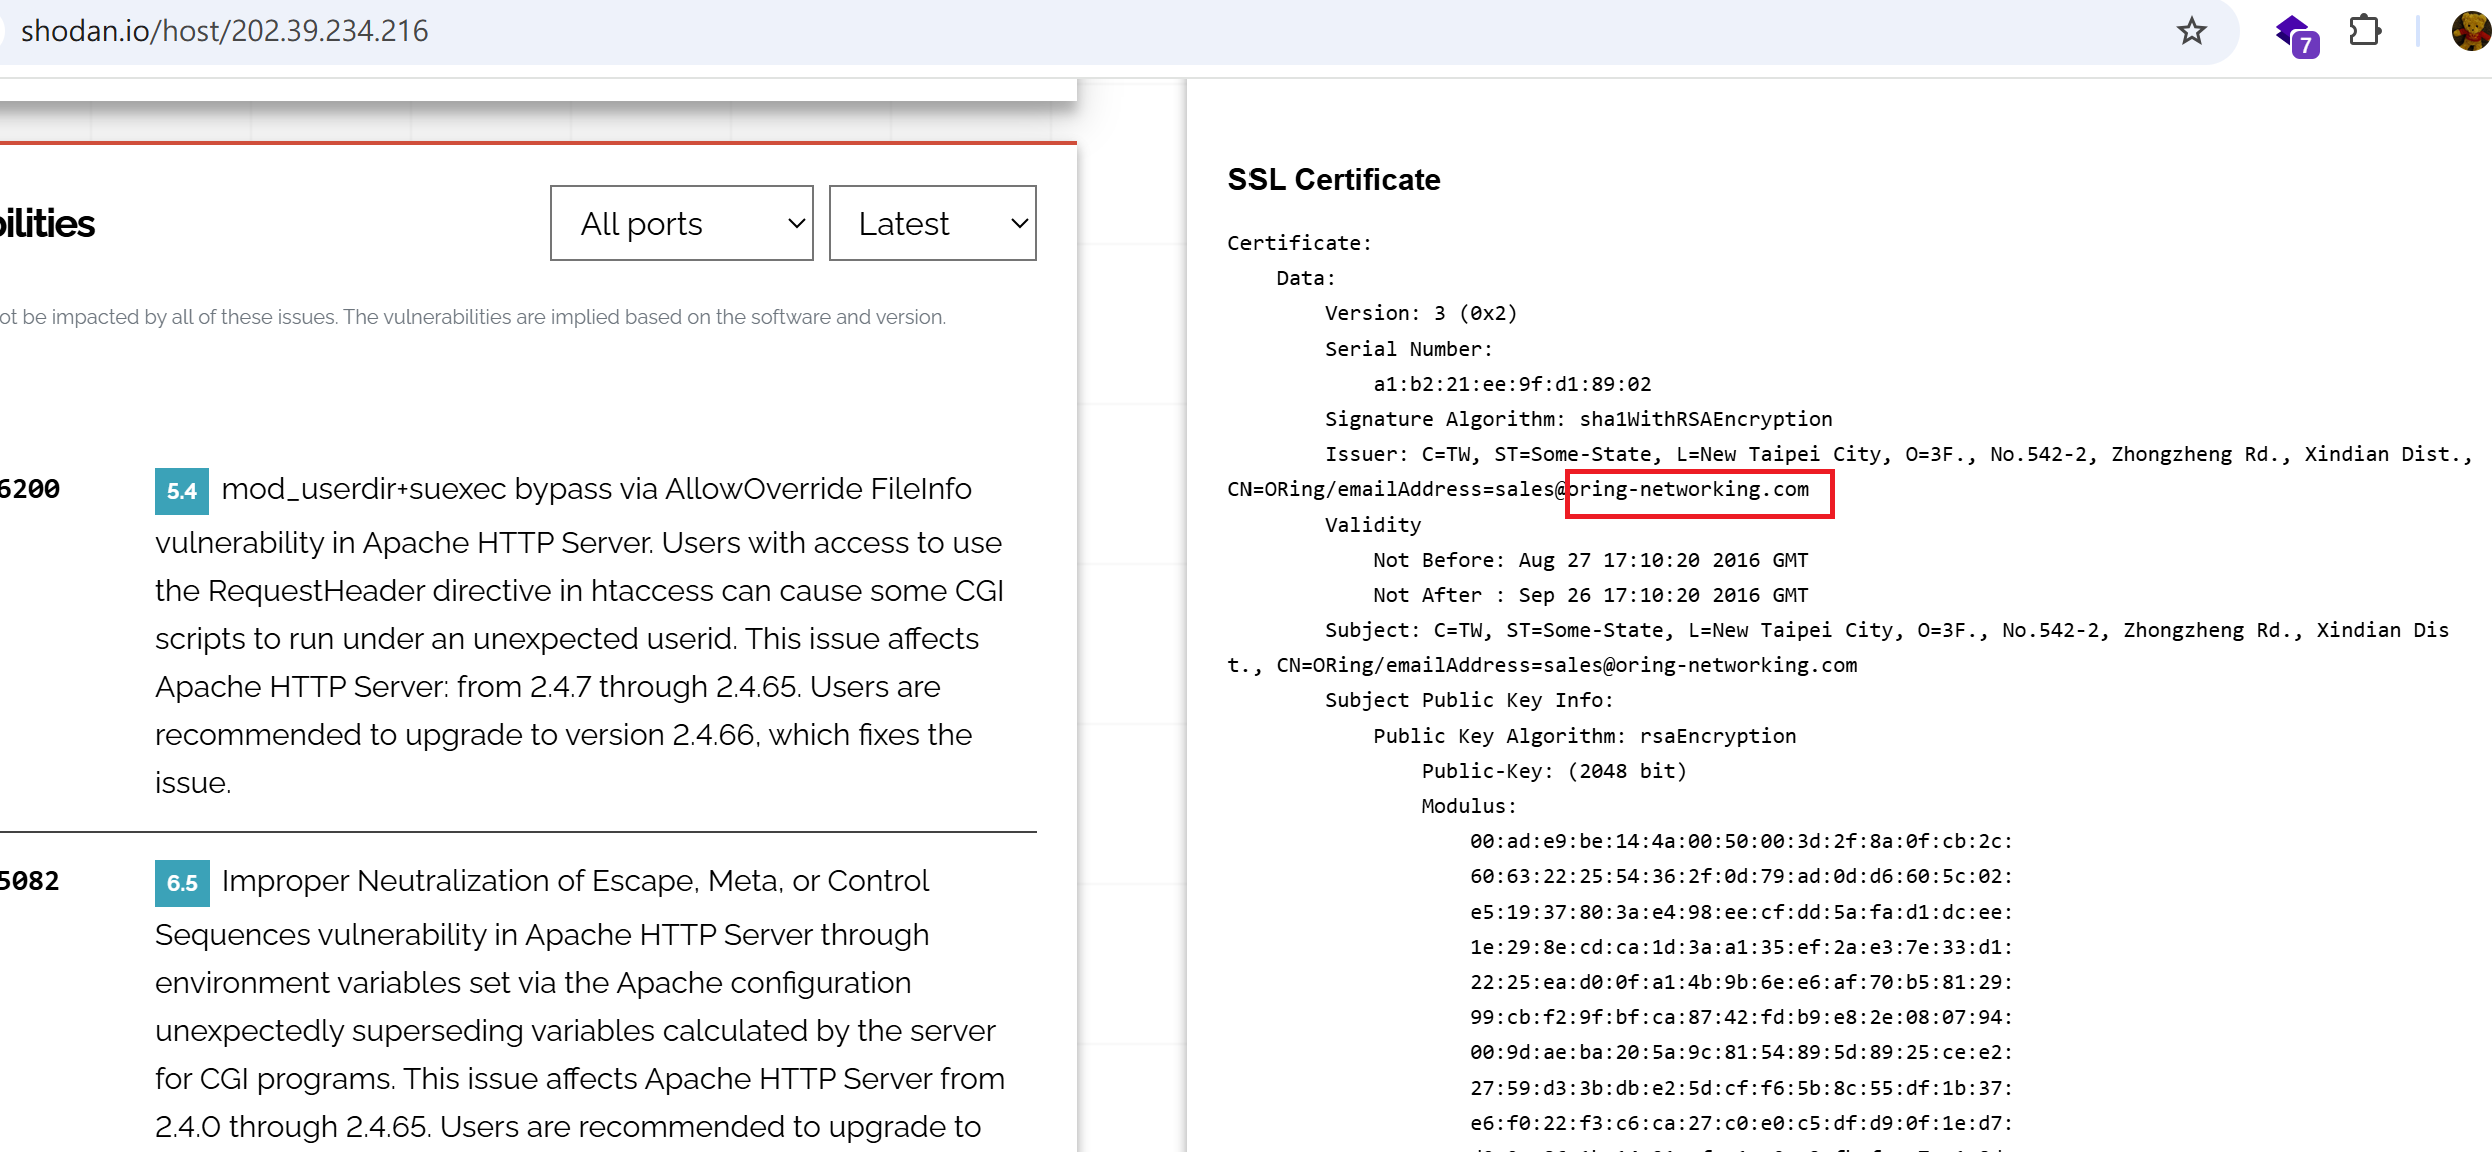Click the 'Modulus:' label
Viewport: 2492px width, 1152px height.
click(x=1469, y=806)
